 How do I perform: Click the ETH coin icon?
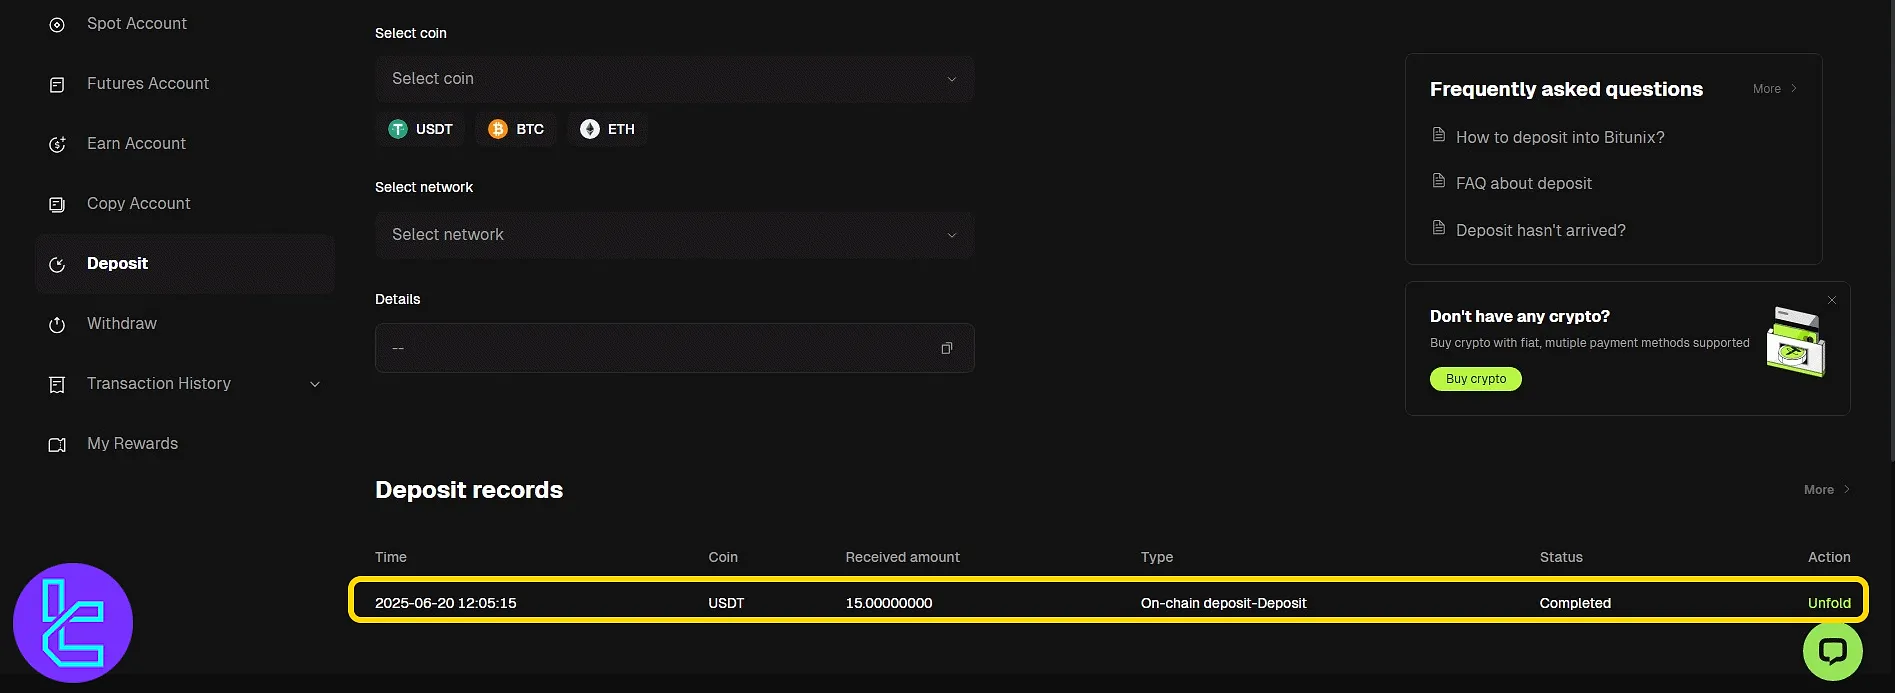click(x=590, y=129)
